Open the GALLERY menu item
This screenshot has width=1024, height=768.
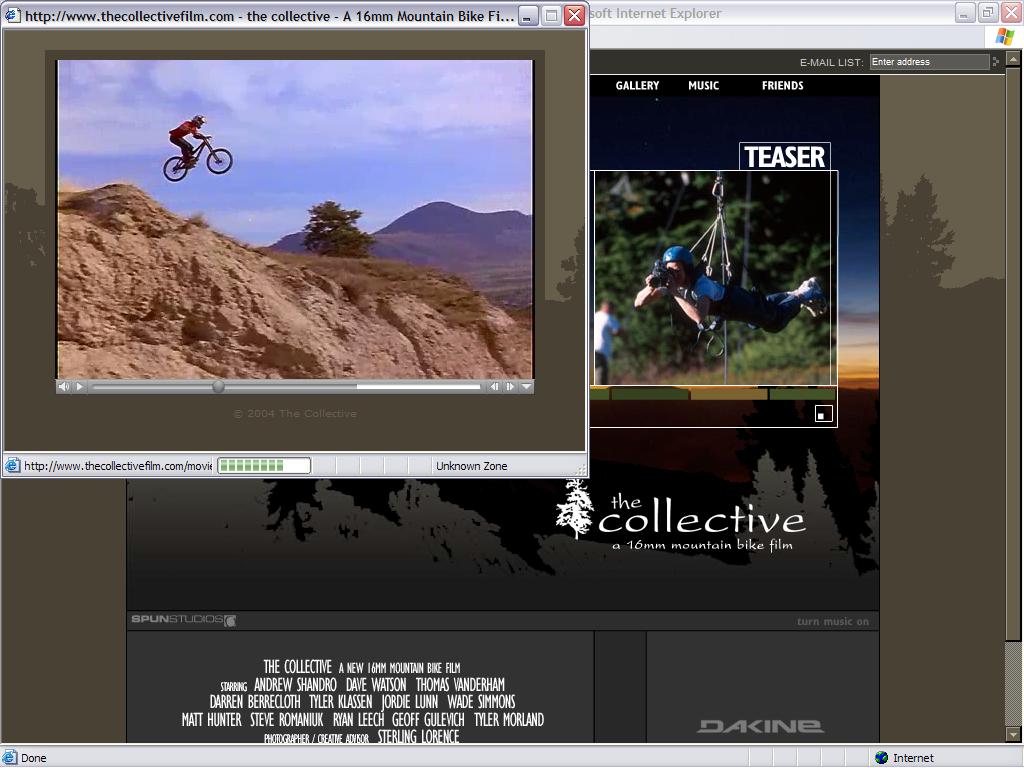(637, 86)
